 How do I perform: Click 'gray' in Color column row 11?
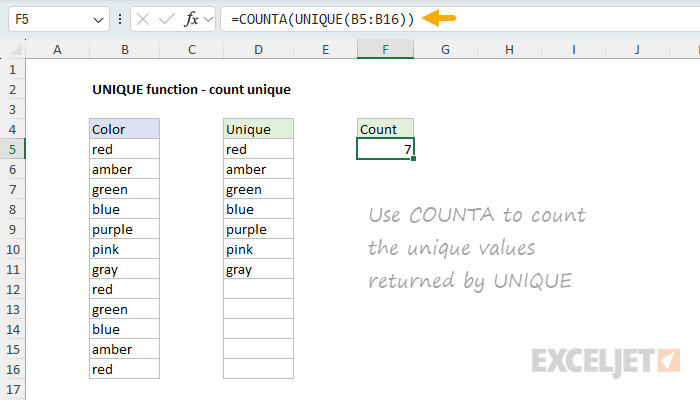point(125,269)
